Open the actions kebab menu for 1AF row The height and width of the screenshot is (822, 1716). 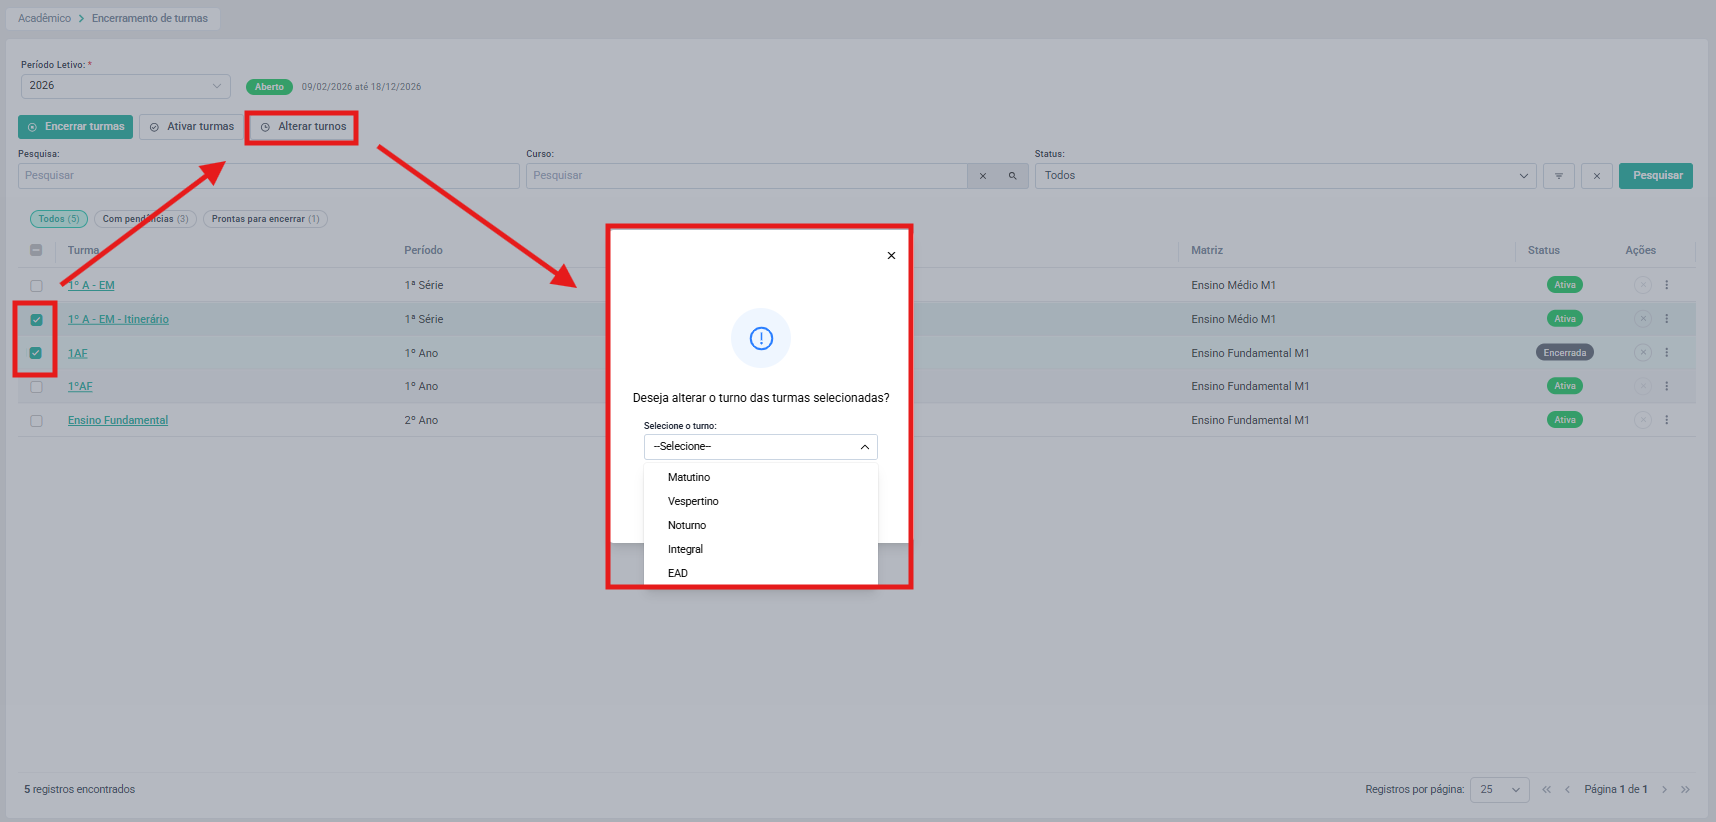[x=1667, y=353]
